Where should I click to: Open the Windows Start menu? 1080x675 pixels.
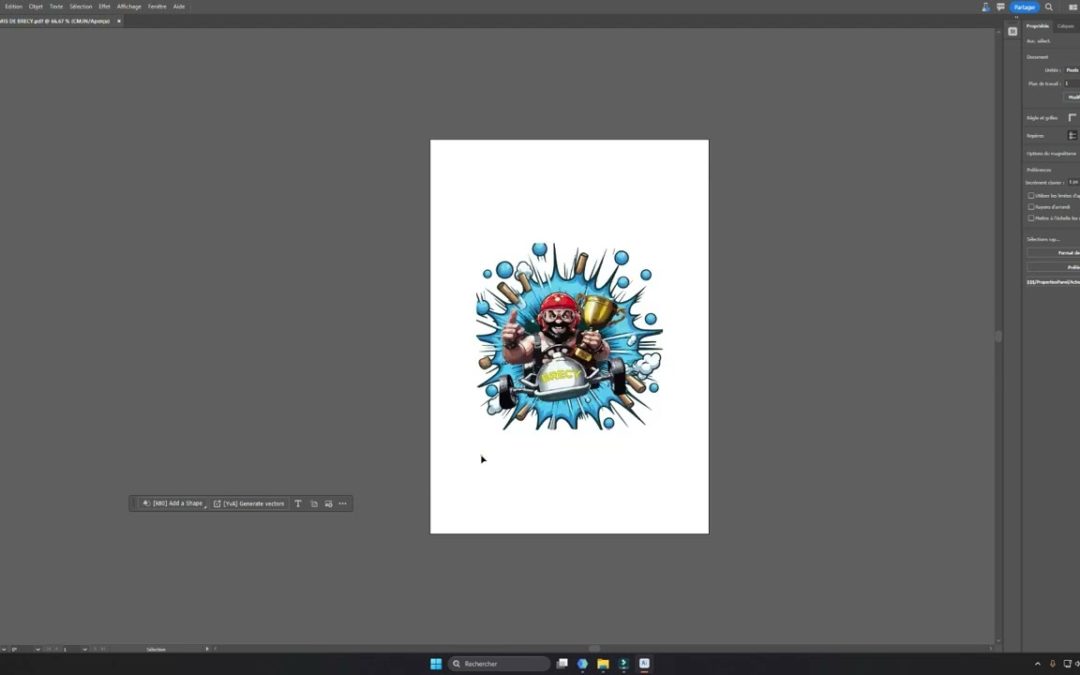[x=436, y=664]
